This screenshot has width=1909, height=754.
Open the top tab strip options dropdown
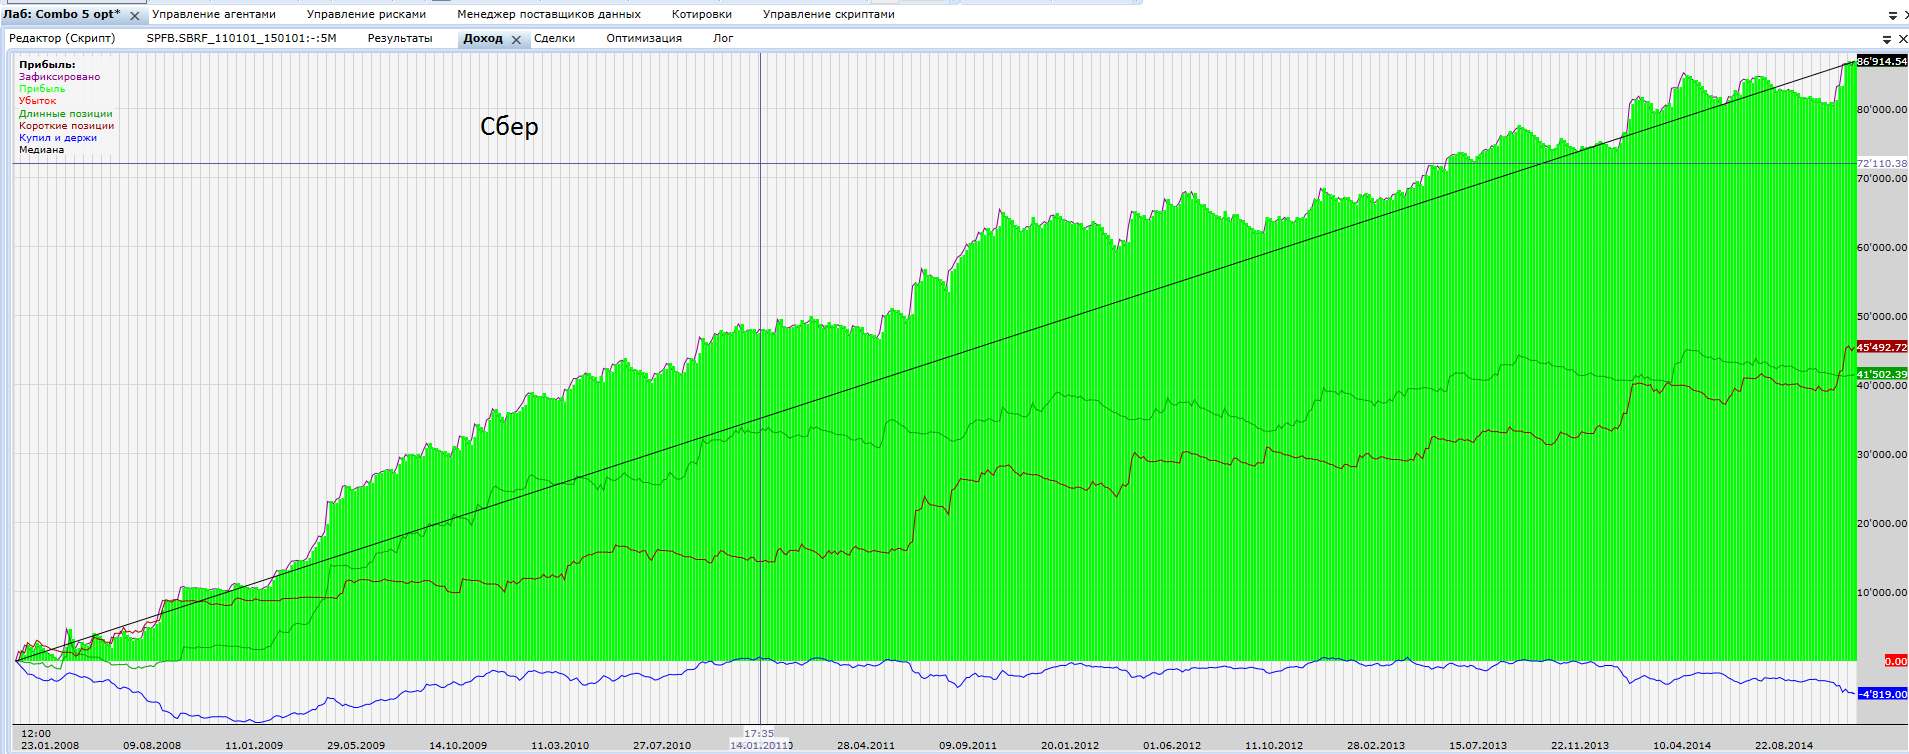(1892, 16)
